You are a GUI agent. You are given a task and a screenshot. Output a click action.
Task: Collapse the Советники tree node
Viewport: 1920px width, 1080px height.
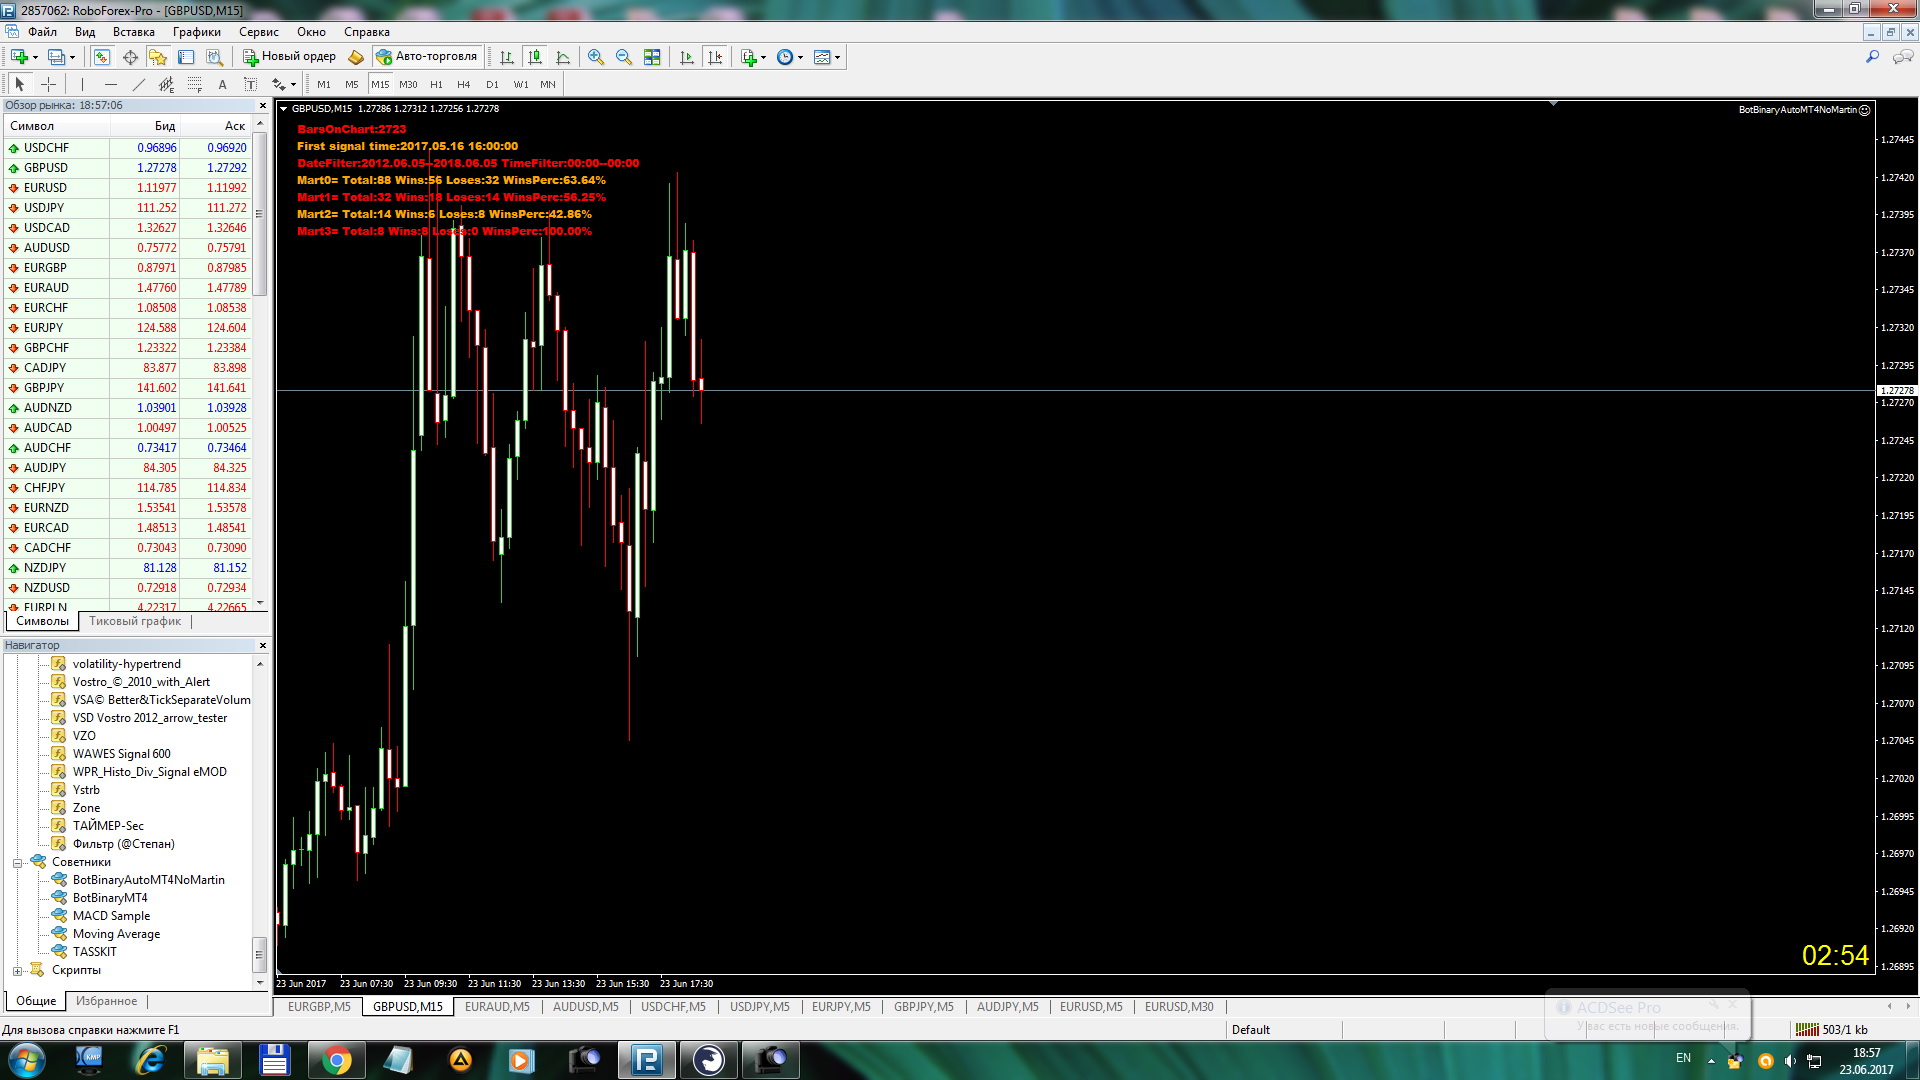click(17, 863)
